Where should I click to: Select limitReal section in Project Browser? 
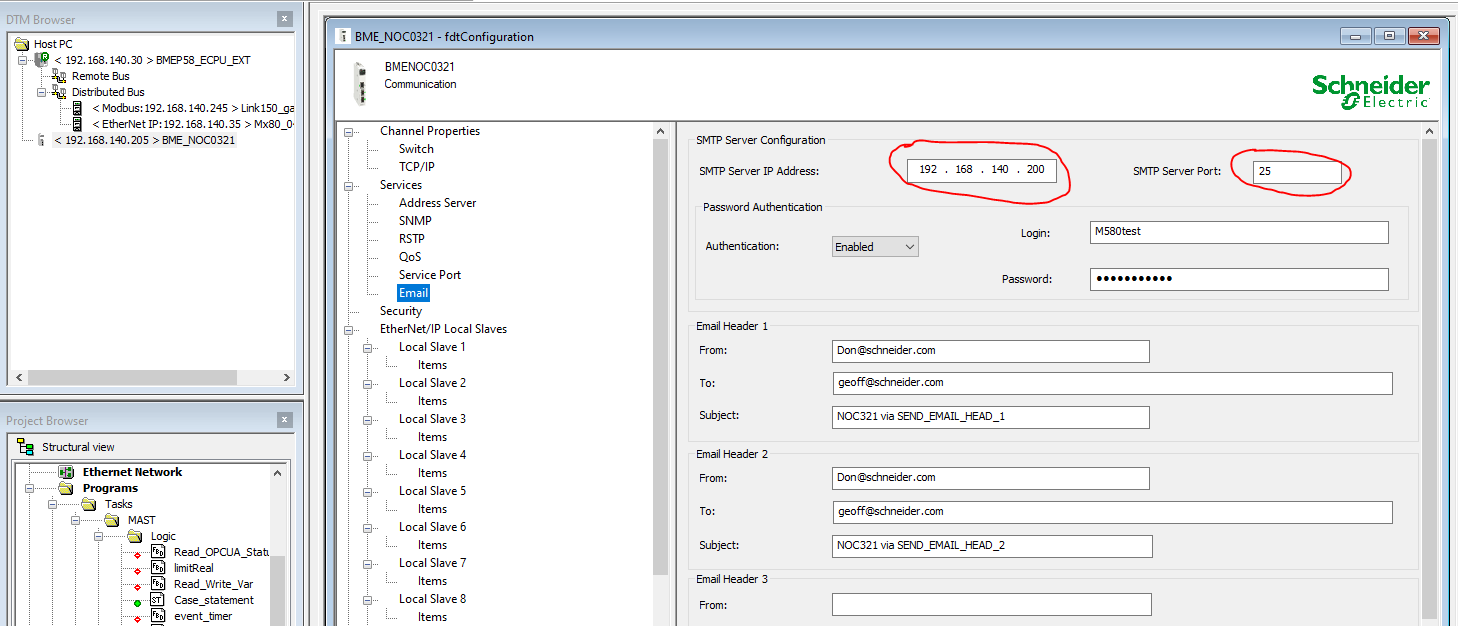[x=193, y=568]
